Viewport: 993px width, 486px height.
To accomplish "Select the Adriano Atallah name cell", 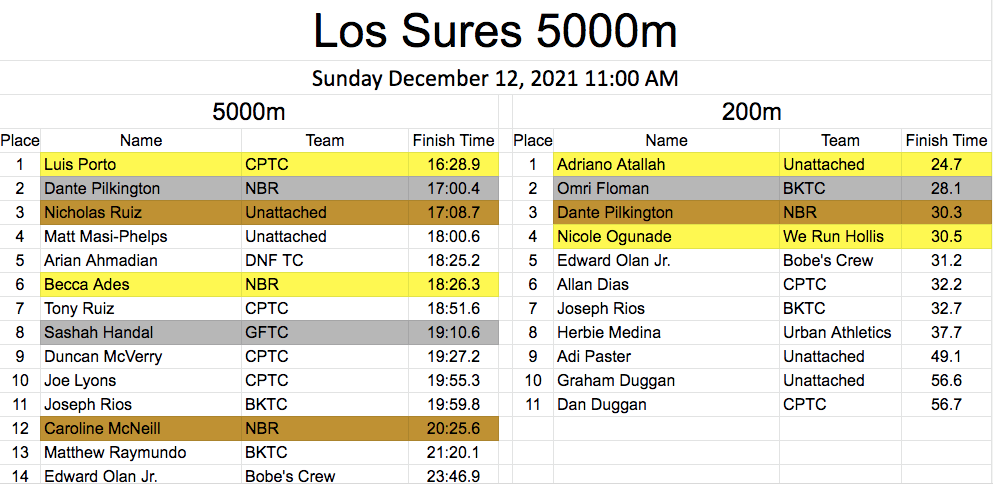I will 666,164.
